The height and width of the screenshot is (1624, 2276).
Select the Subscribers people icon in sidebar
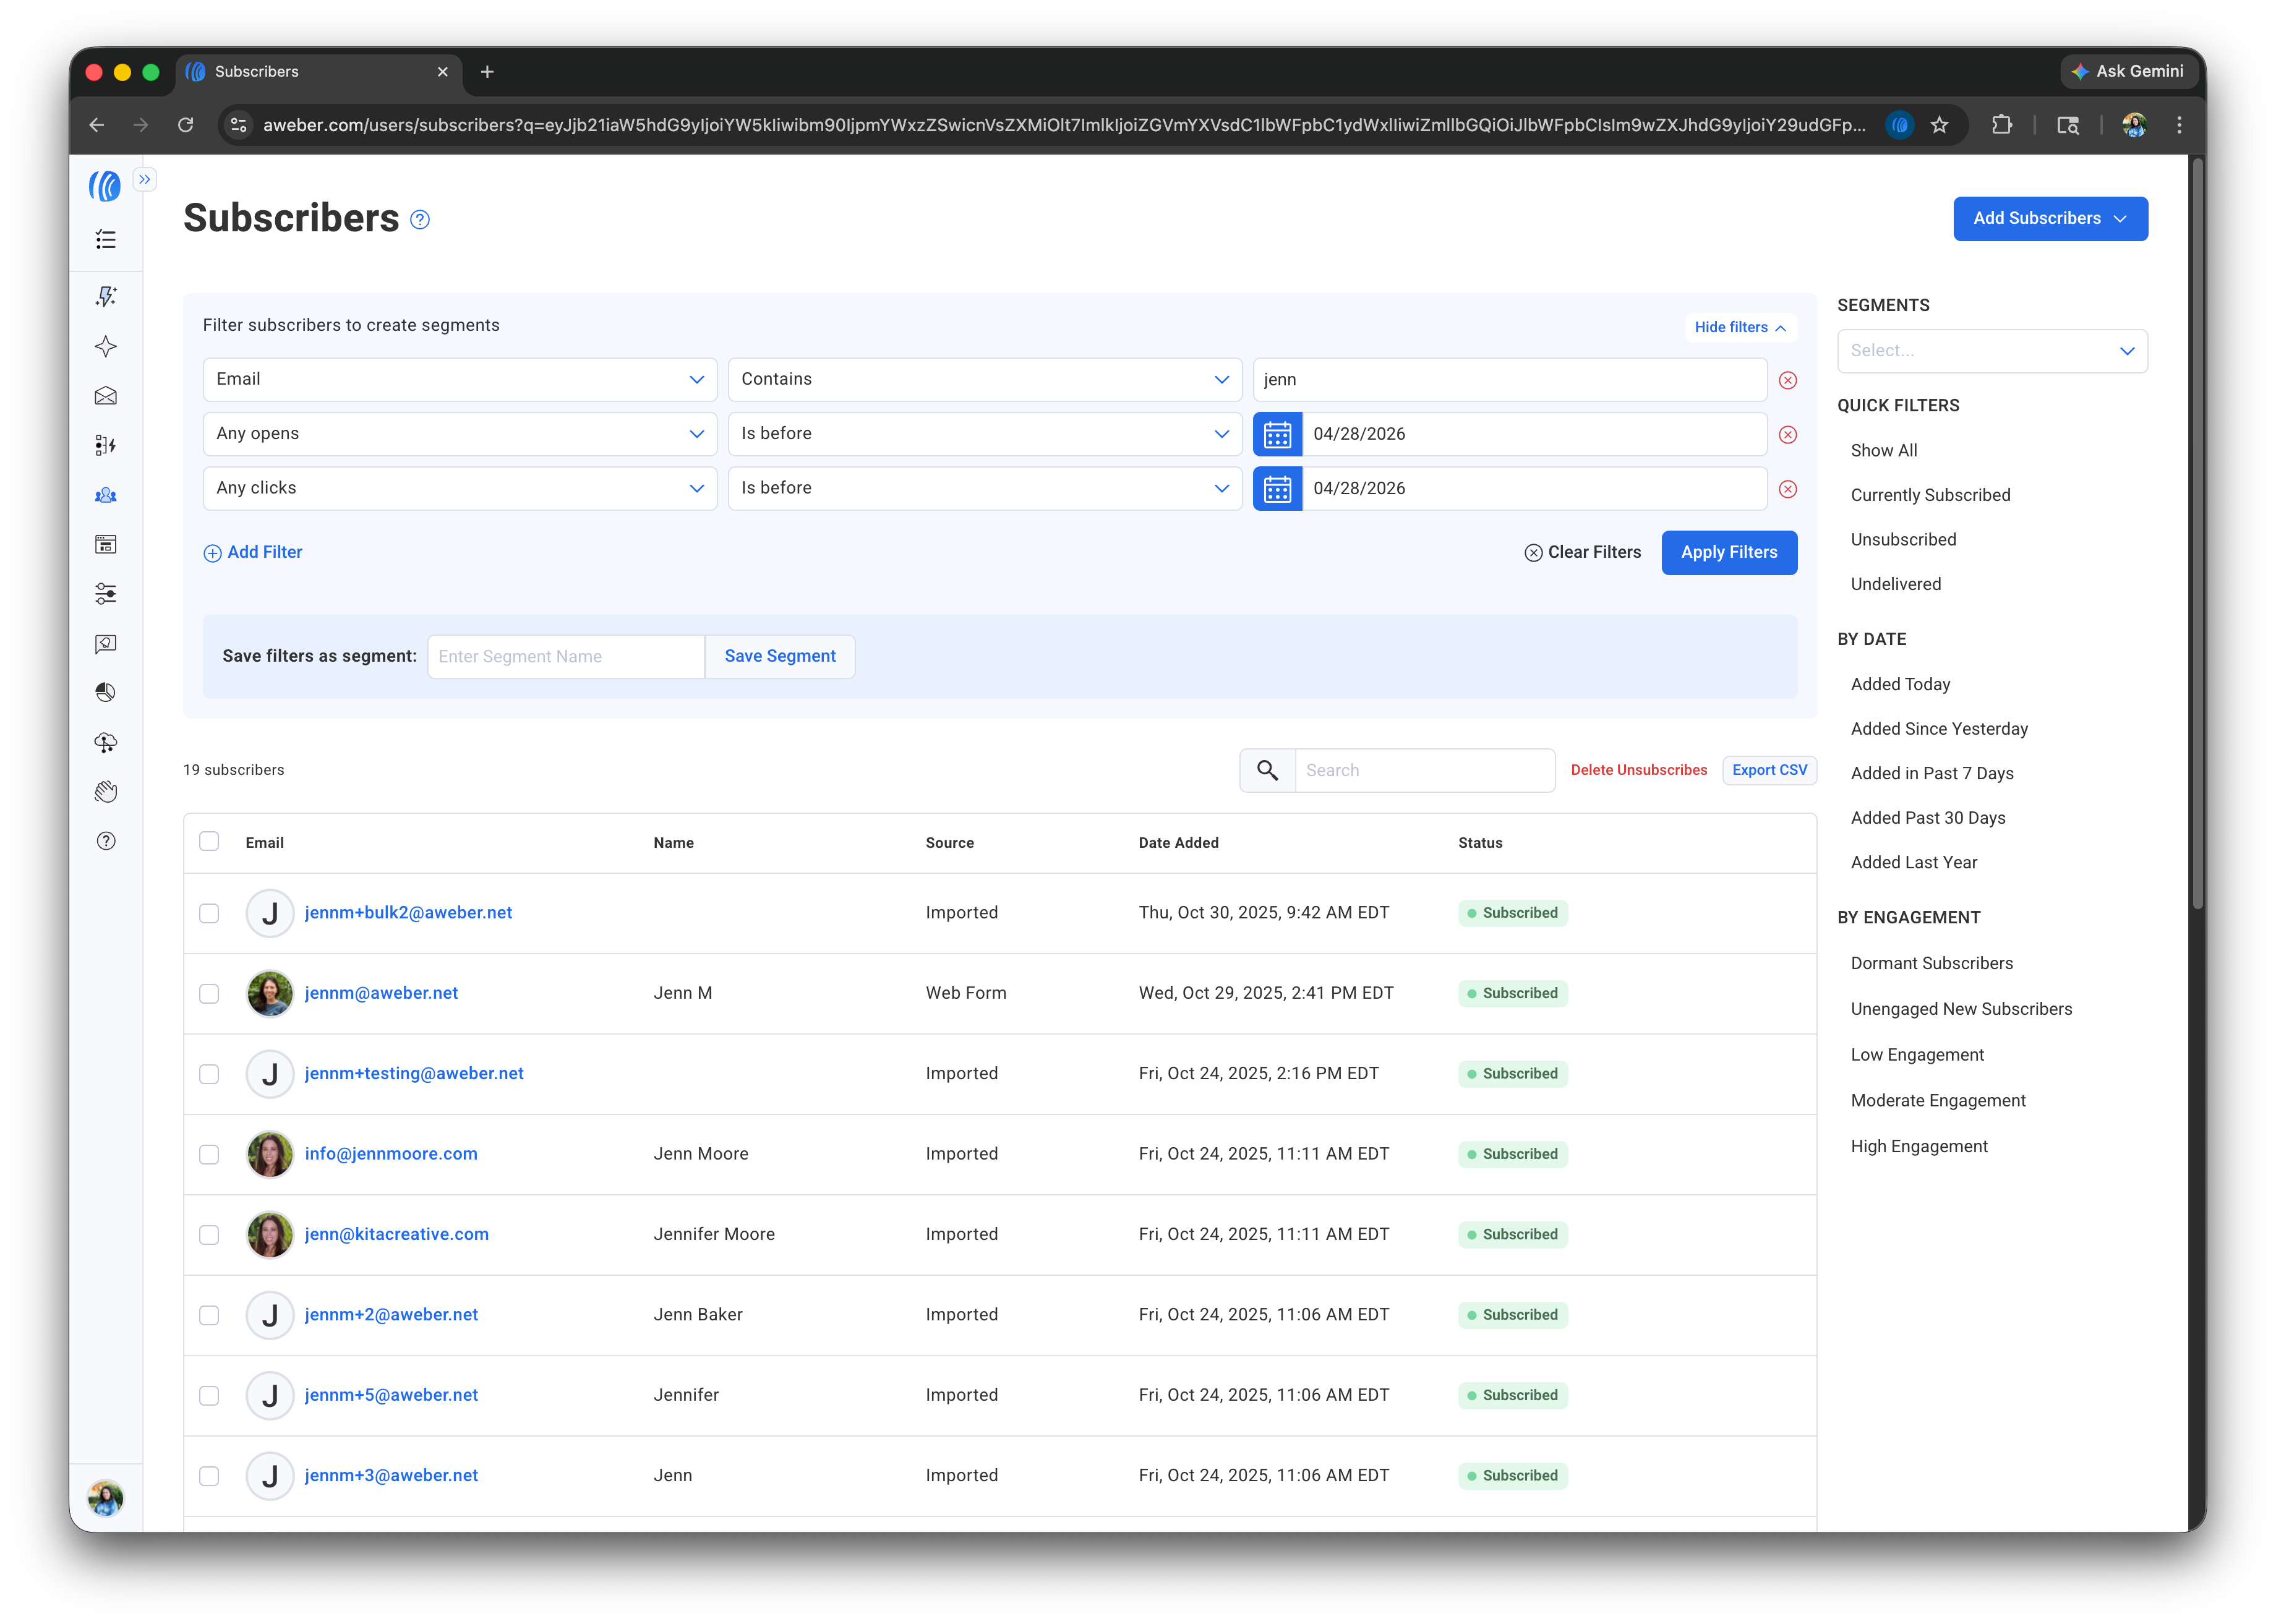(106, 495)
